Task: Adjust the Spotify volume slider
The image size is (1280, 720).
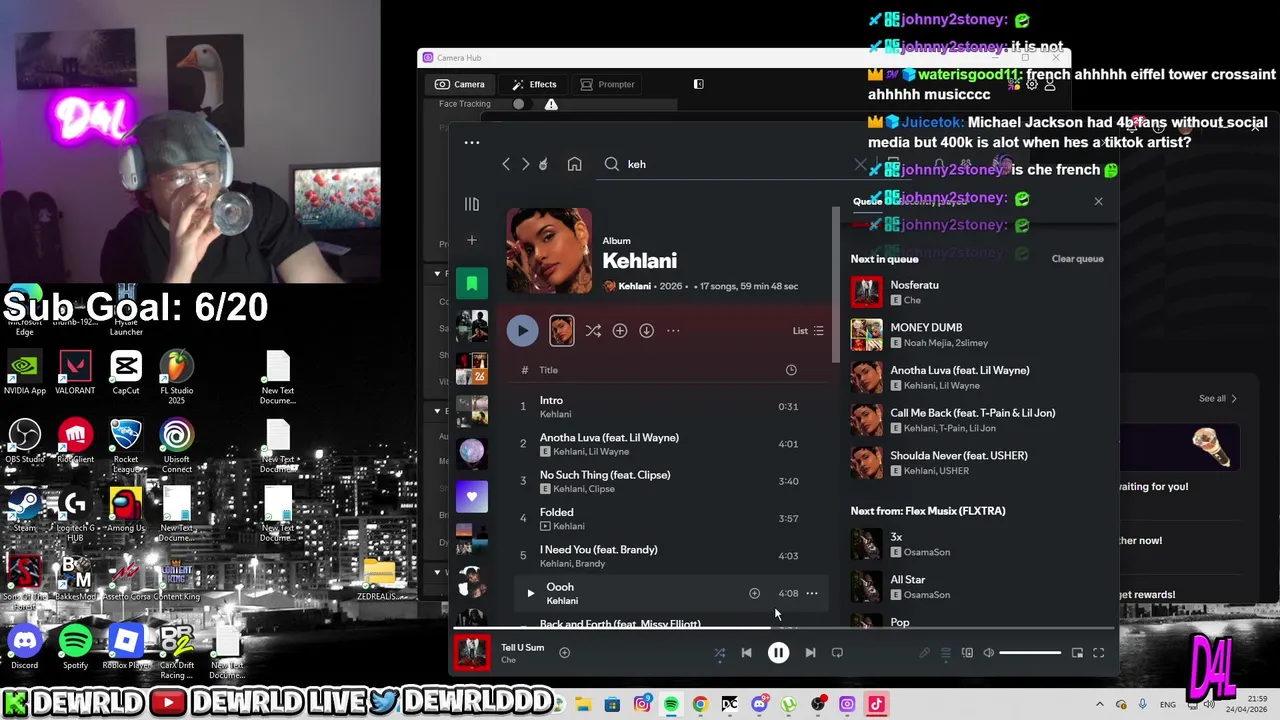Action: tap(1030, 653)
